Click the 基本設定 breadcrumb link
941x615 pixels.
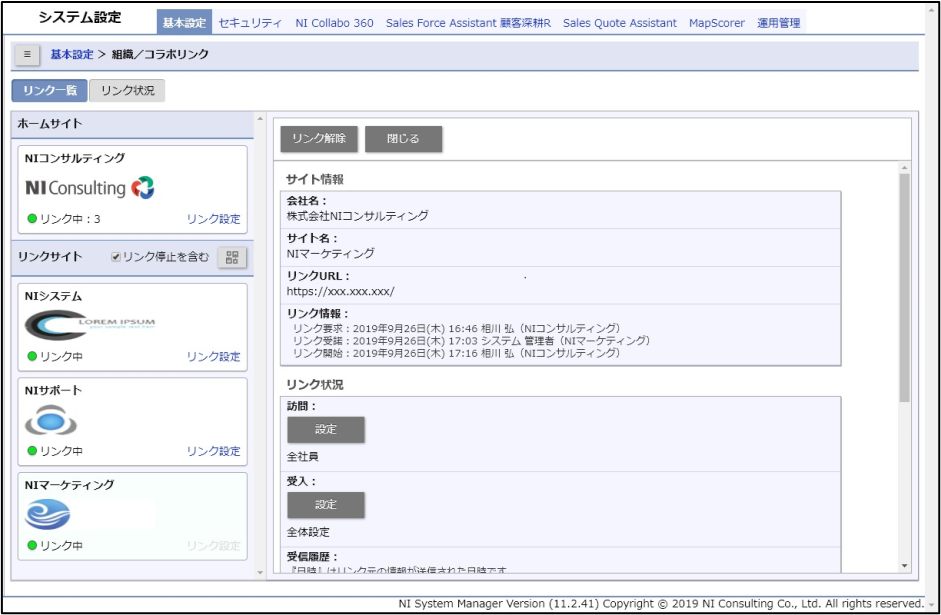point(71,54)
